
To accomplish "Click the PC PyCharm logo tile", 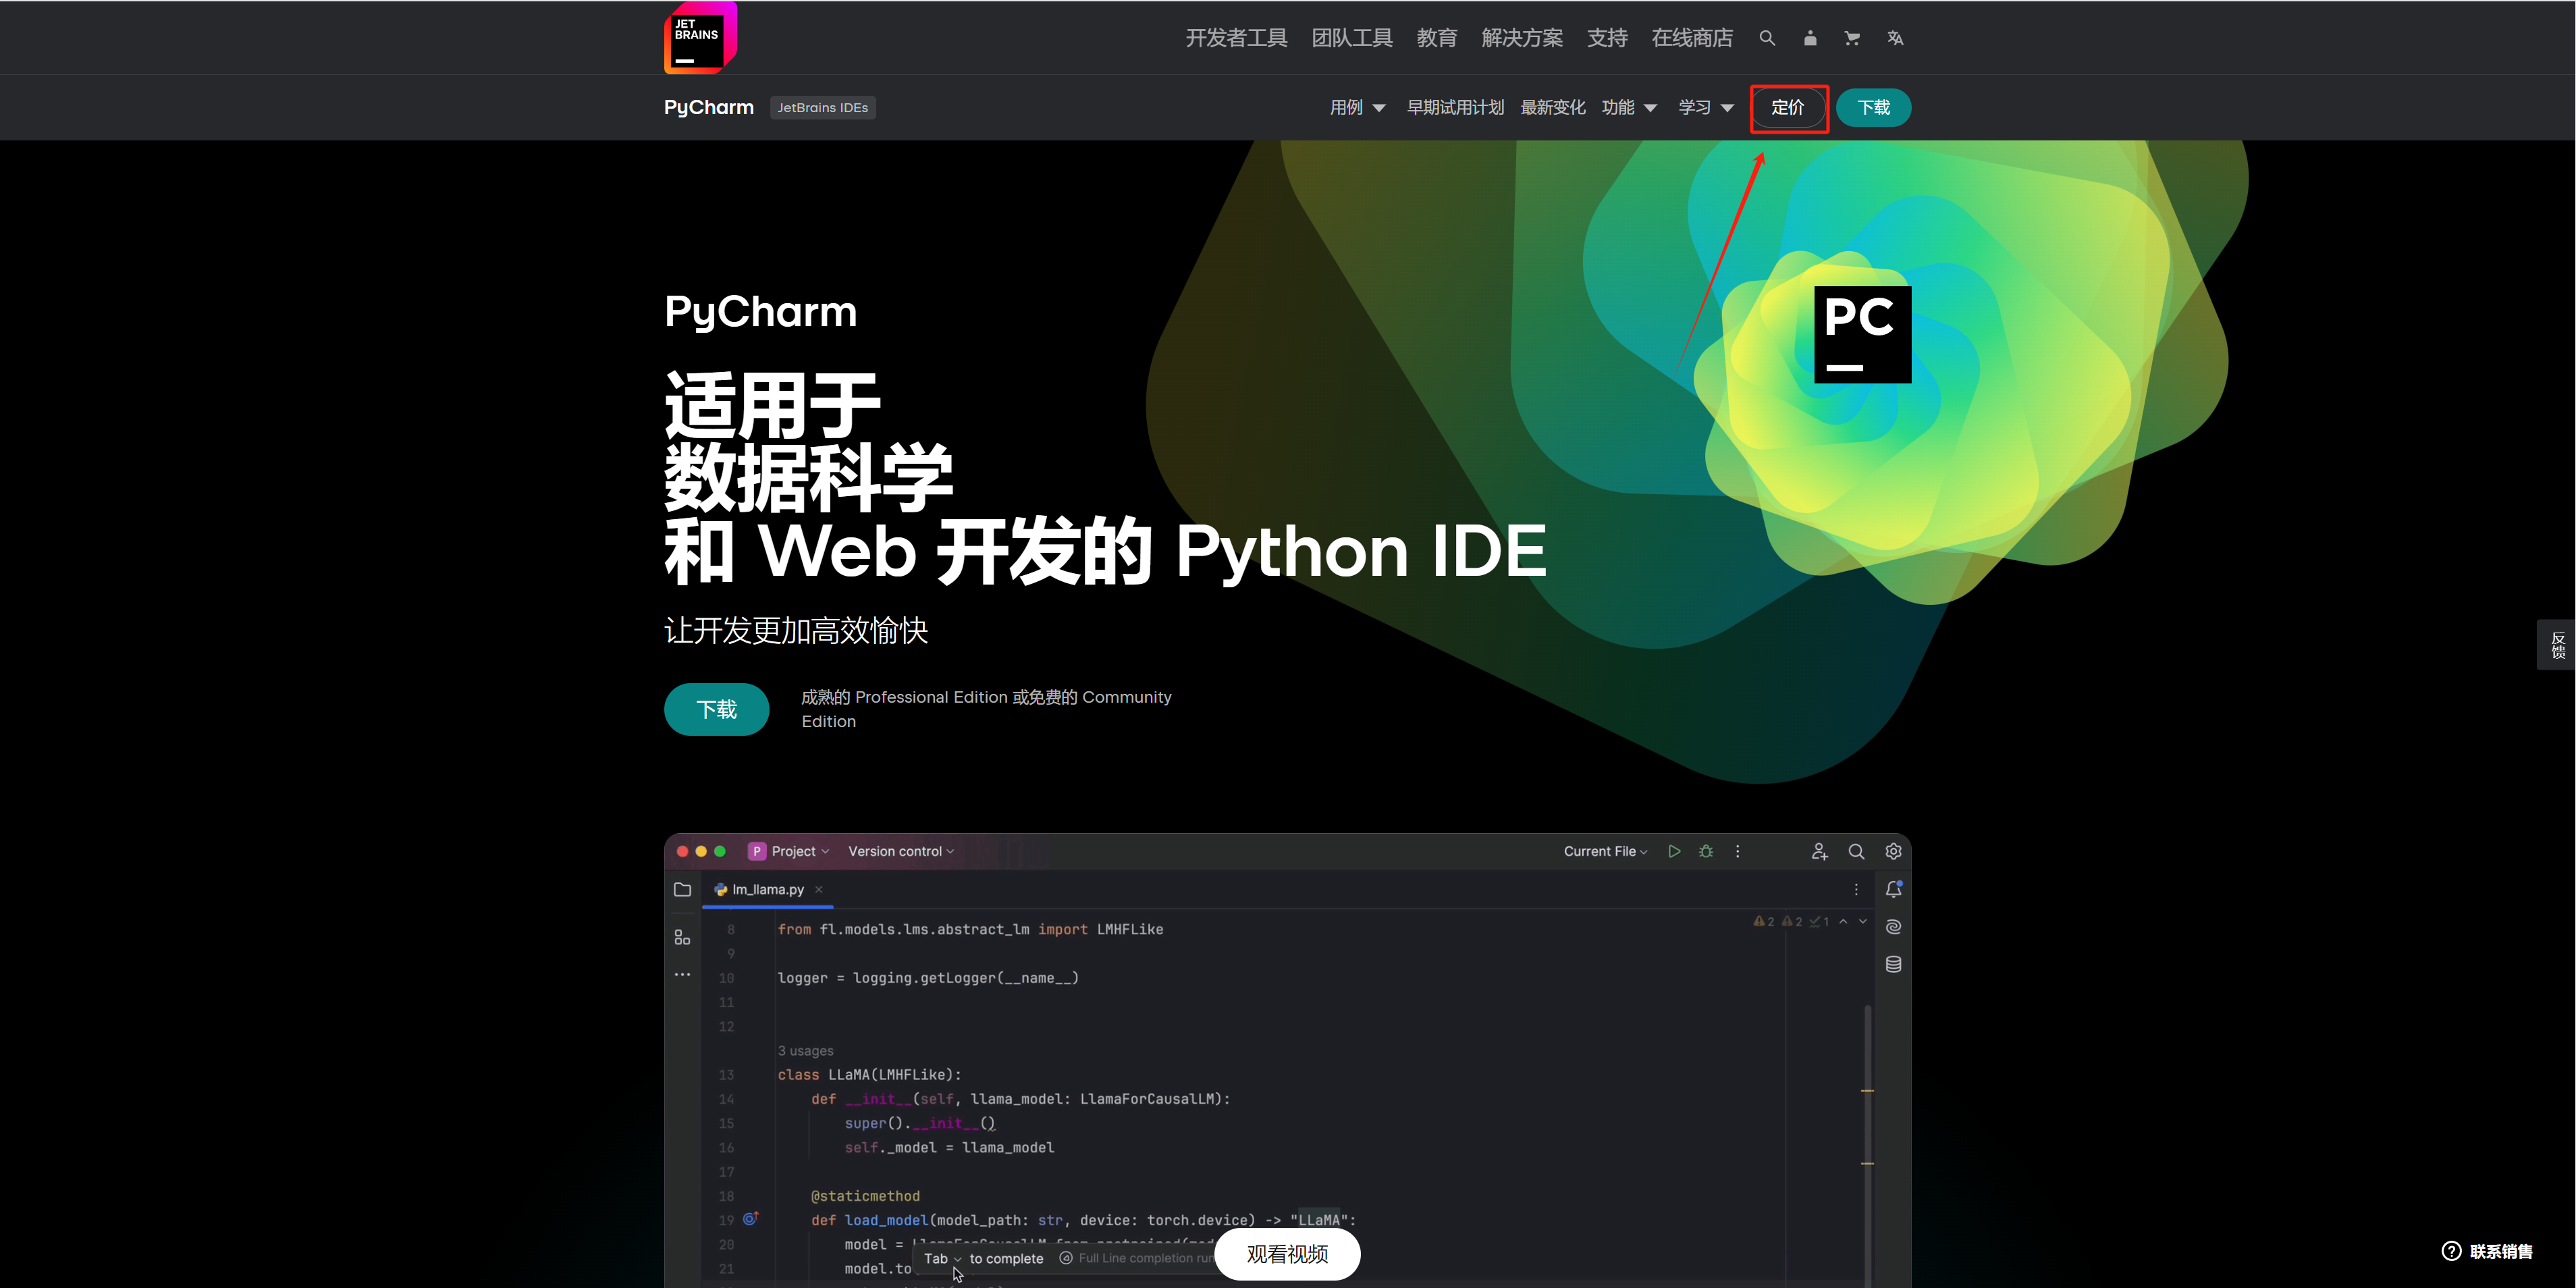I will click(1862, 334).
